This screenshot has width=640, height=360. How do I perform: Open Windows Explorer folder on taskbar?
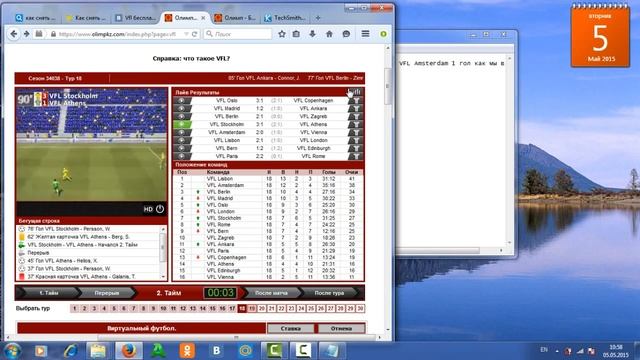pyautogui.click(x=98, y=351)
